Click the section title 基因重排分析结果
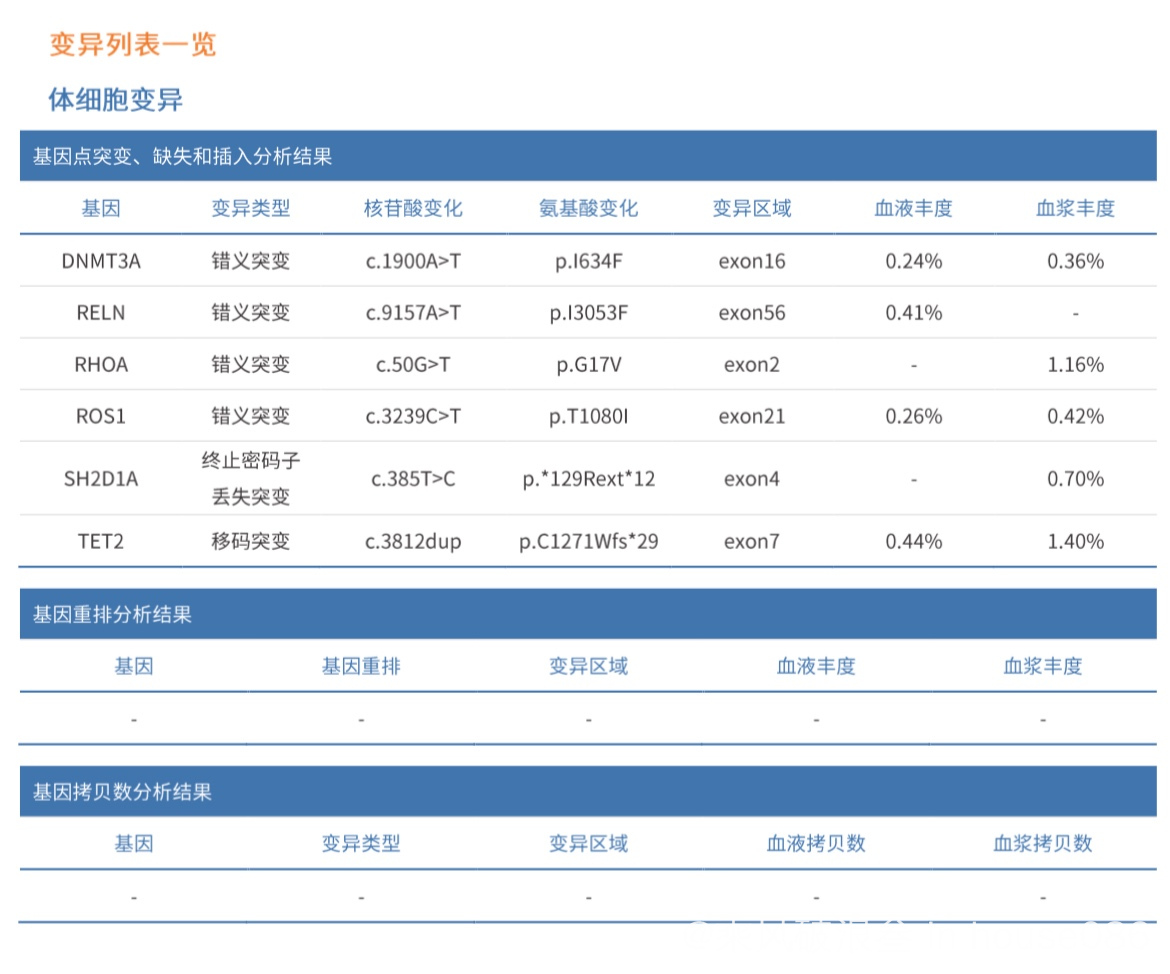Image resolution: width=1170 pixels, height=974 pixels. pyautogui.click(x=112, y=614)
